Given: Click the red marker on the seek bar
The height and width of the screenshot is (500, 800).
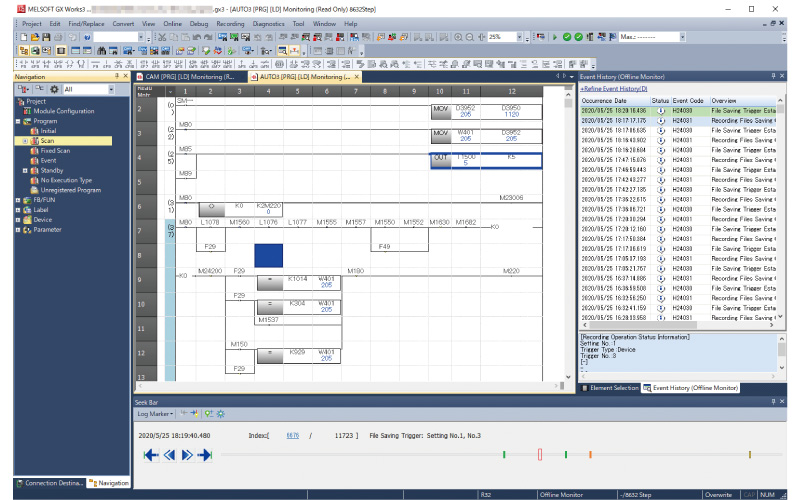Looking at the screenshot, I should point(540,455).
